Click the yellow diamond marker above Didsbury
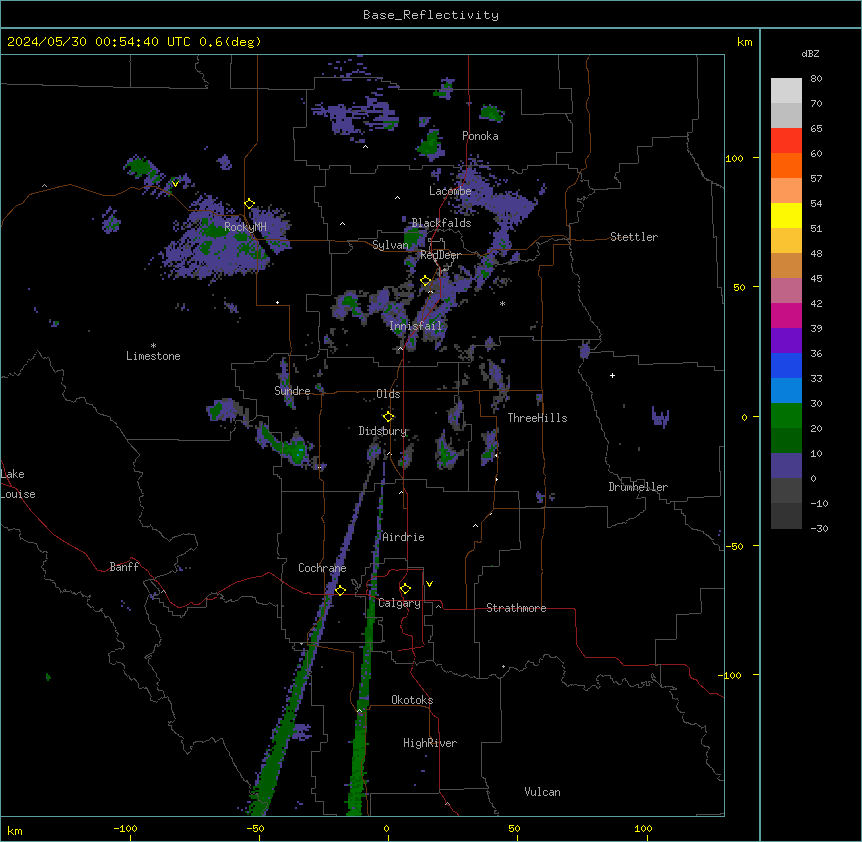 coord(389,417)
